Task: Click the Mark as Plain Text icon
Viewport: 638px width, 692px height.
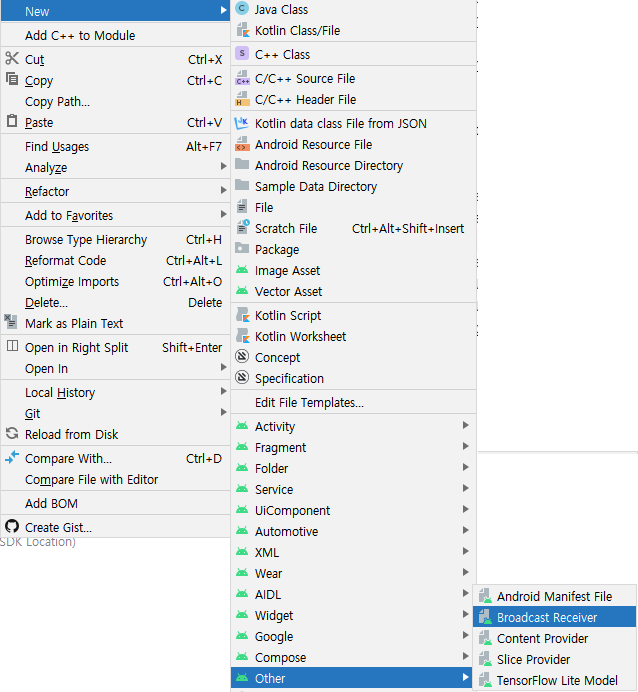Action: click(11, 321)
